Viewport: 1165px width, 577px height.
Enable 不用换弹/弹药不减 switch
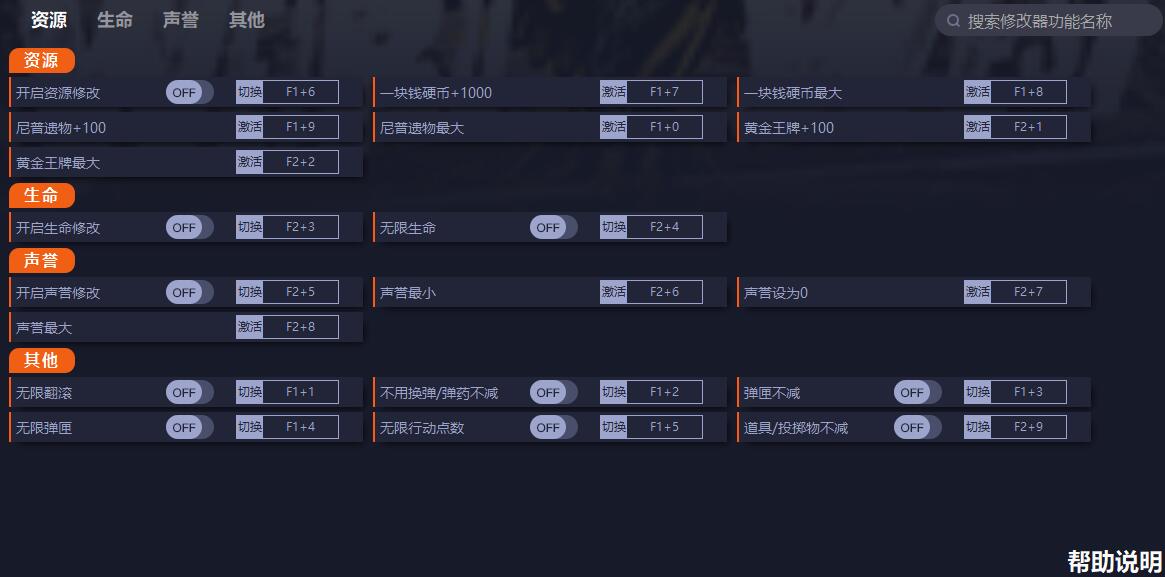553,393
